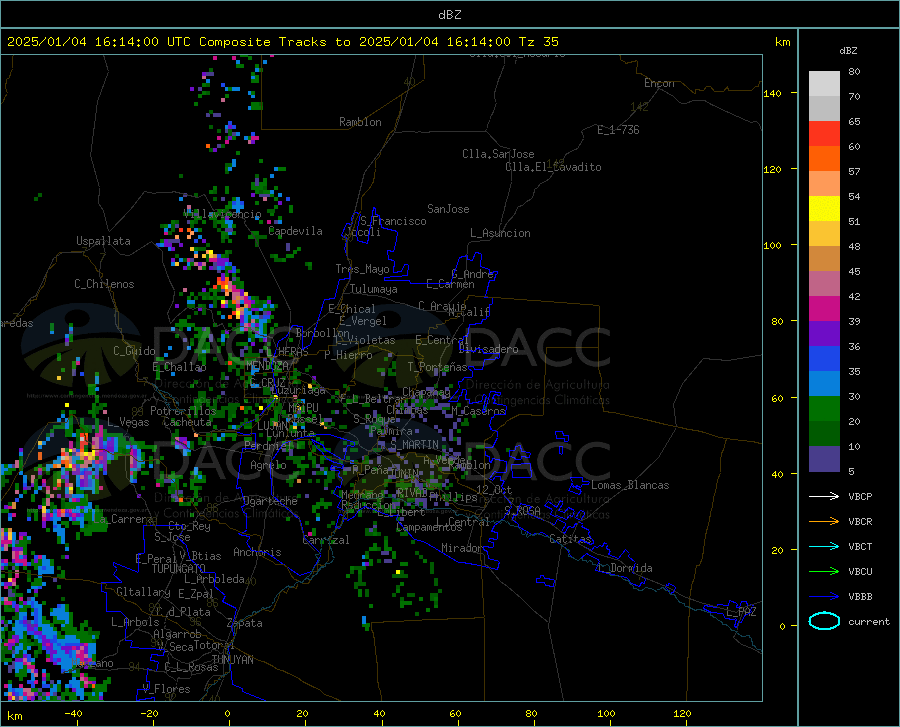Screen dimensions: 900x727
Task: Click the dBZ title at top
Action: (x=449, y=15)
